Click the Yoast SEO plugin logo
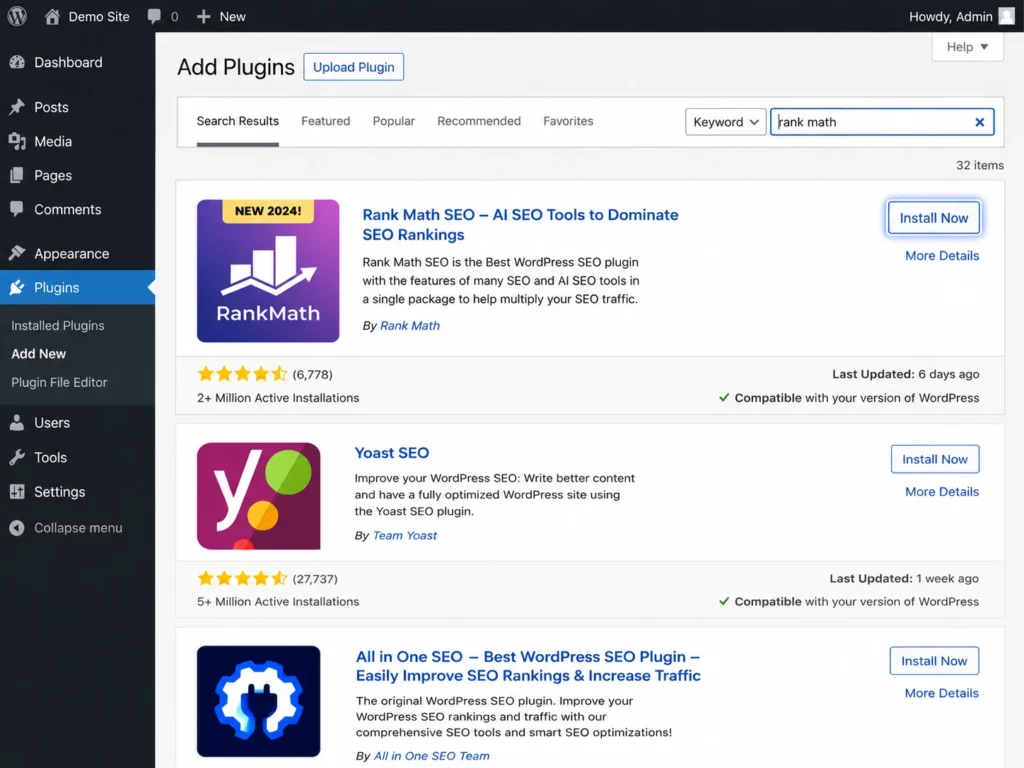 pos(259,496)
